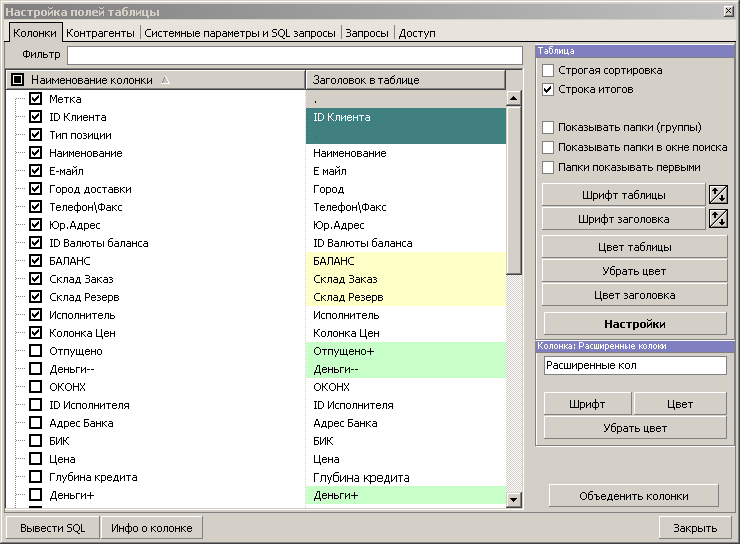Click the Закрыть button
The image size is (740, 544).
tap(695, 528)
